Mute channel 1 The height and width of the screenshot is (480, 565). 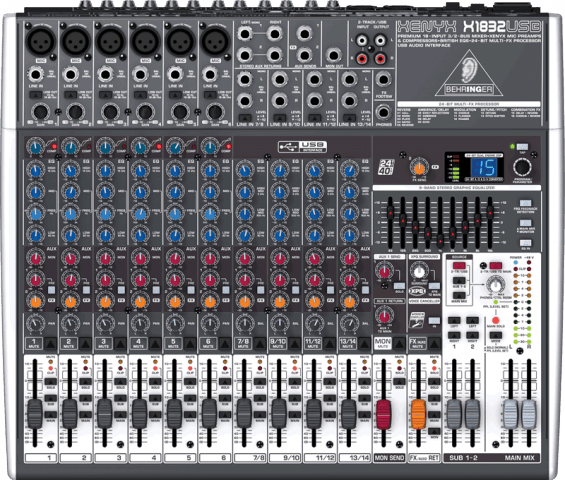point(51,344)
